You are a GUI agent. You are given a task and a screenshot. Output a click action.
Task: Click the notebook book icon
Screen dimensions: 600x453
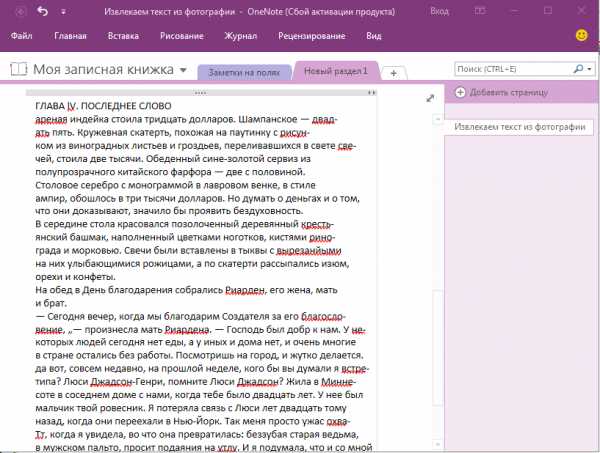[18, 70]
